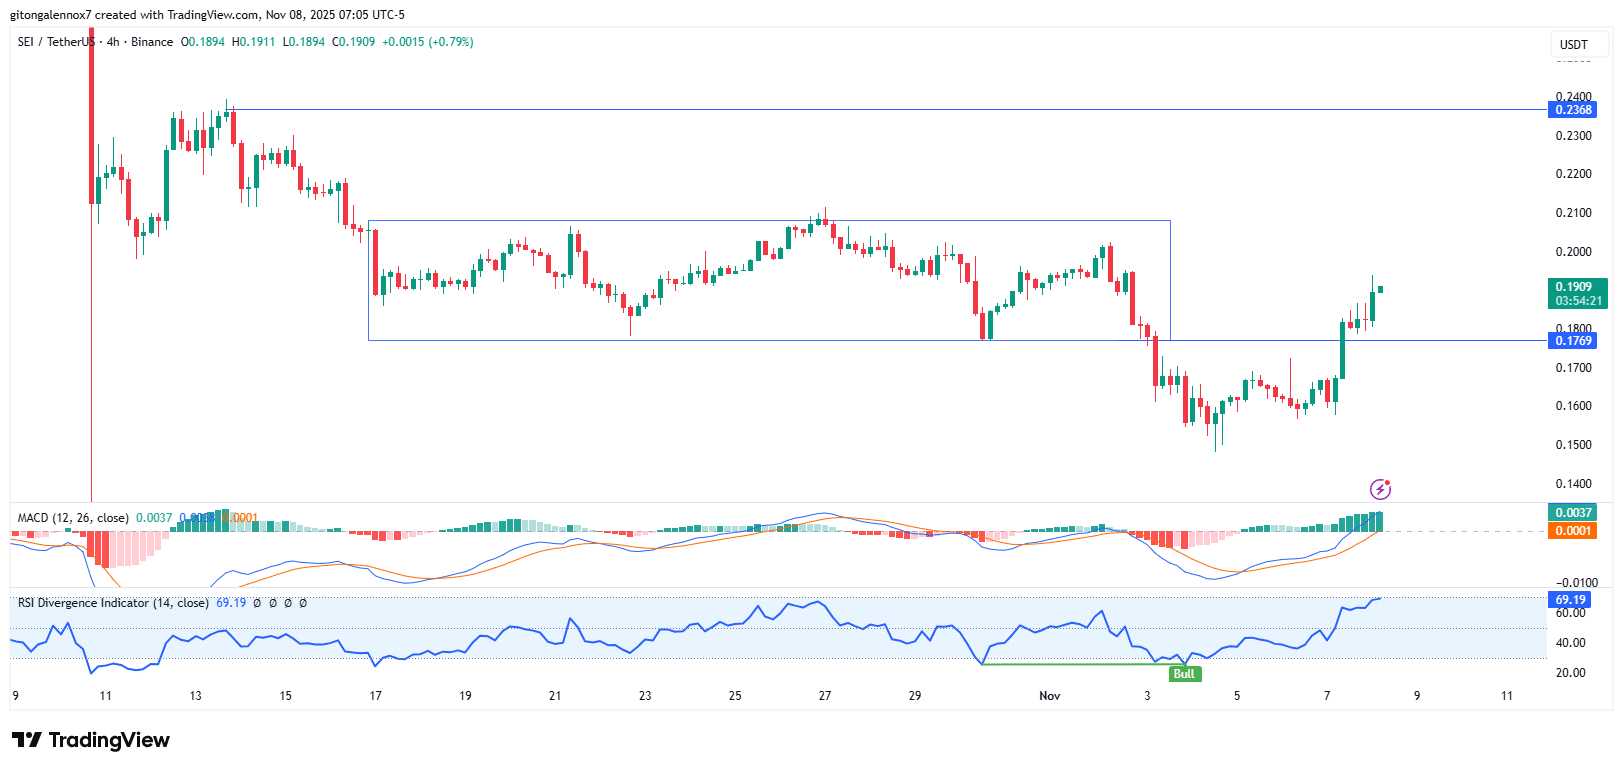Select the blue 0.1769 price label

coord(1573,341)
